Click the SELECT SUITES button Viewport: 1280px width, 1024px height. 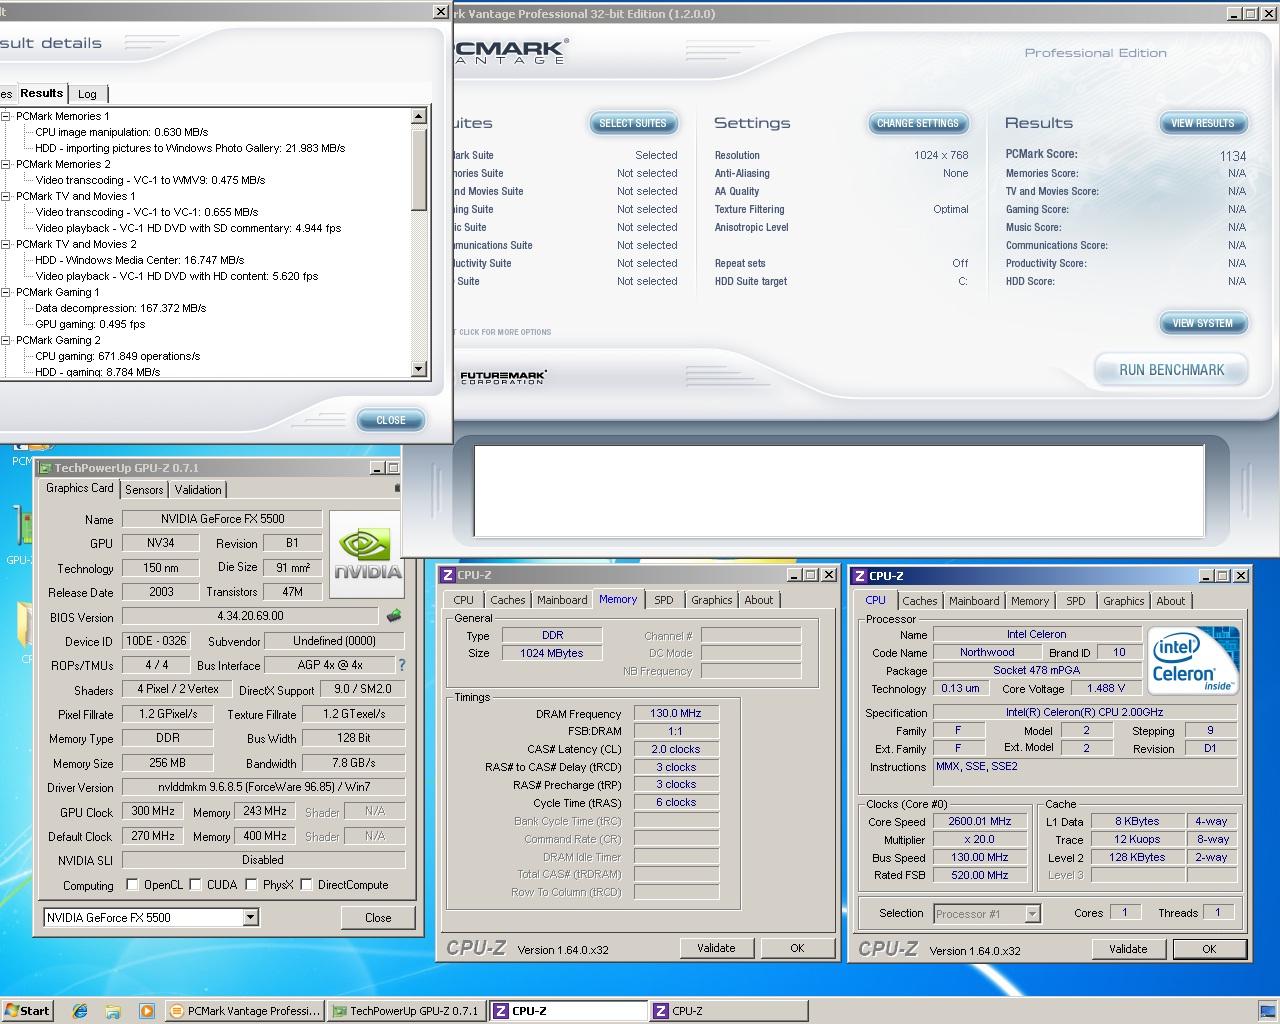pos(633,123)
